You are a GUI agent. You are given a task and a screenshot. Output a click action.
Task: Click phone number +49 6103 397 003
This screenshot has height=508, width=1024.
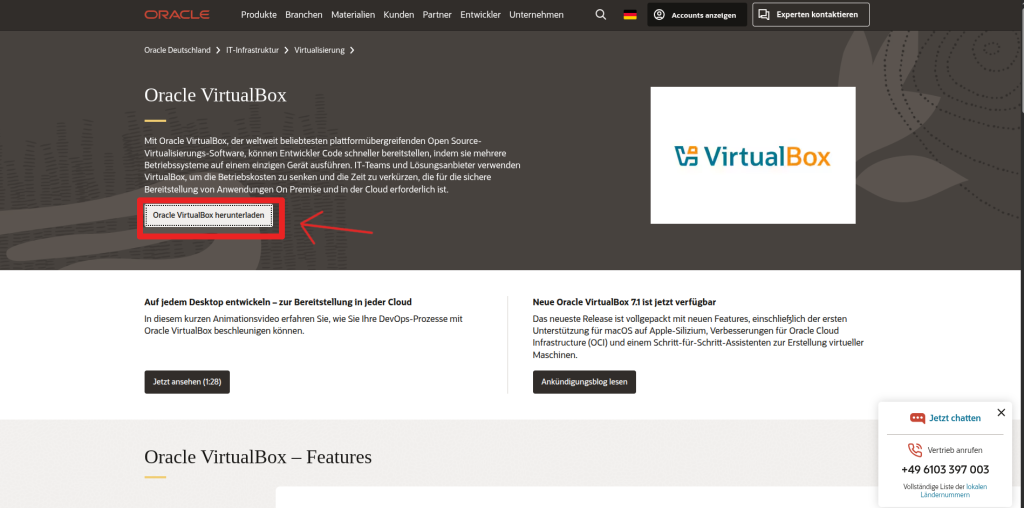(945, 469)
